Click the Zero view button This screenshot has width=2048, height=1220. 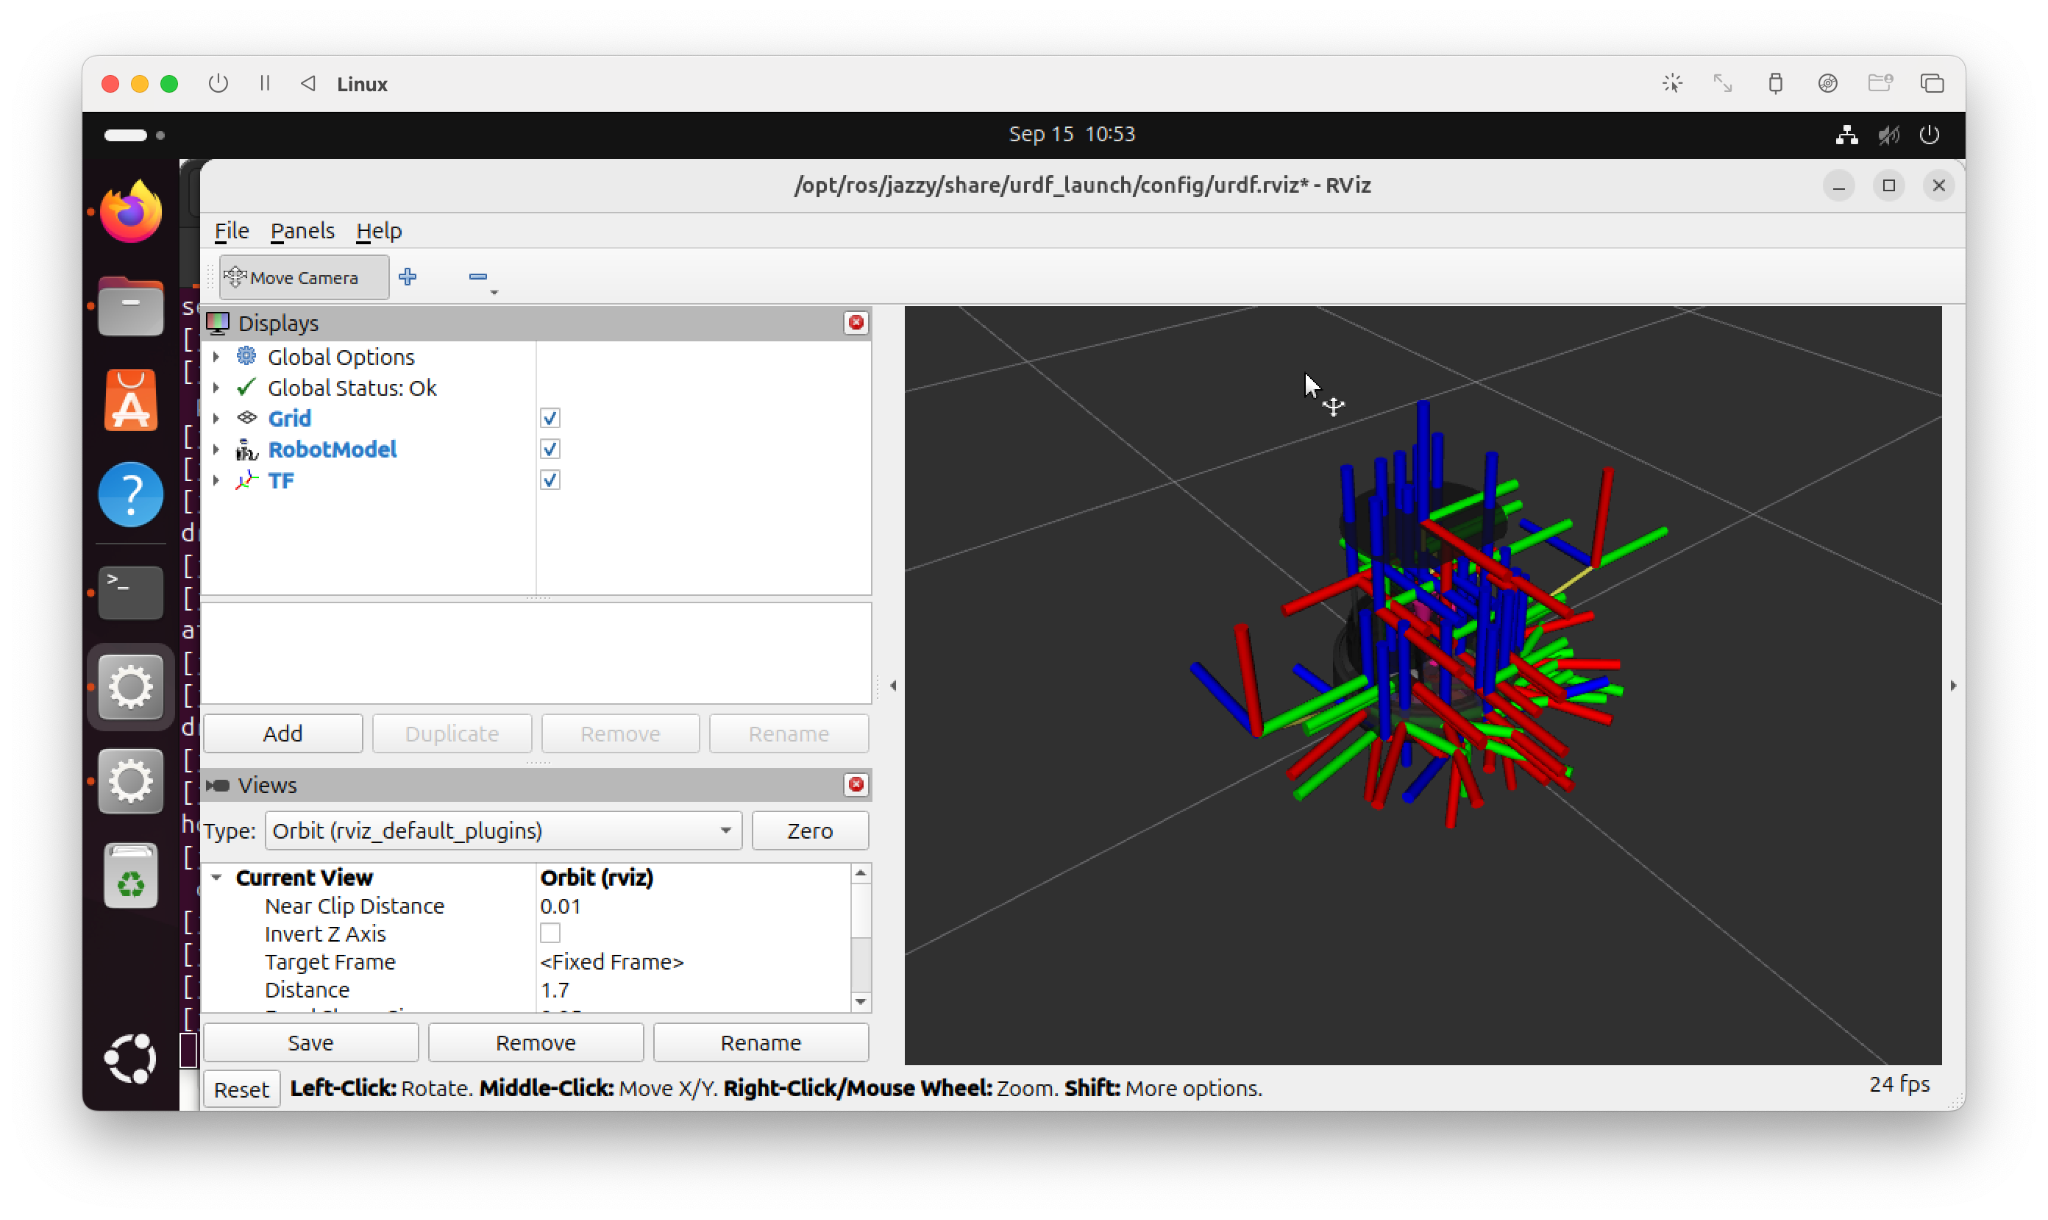tap(810, 831)
